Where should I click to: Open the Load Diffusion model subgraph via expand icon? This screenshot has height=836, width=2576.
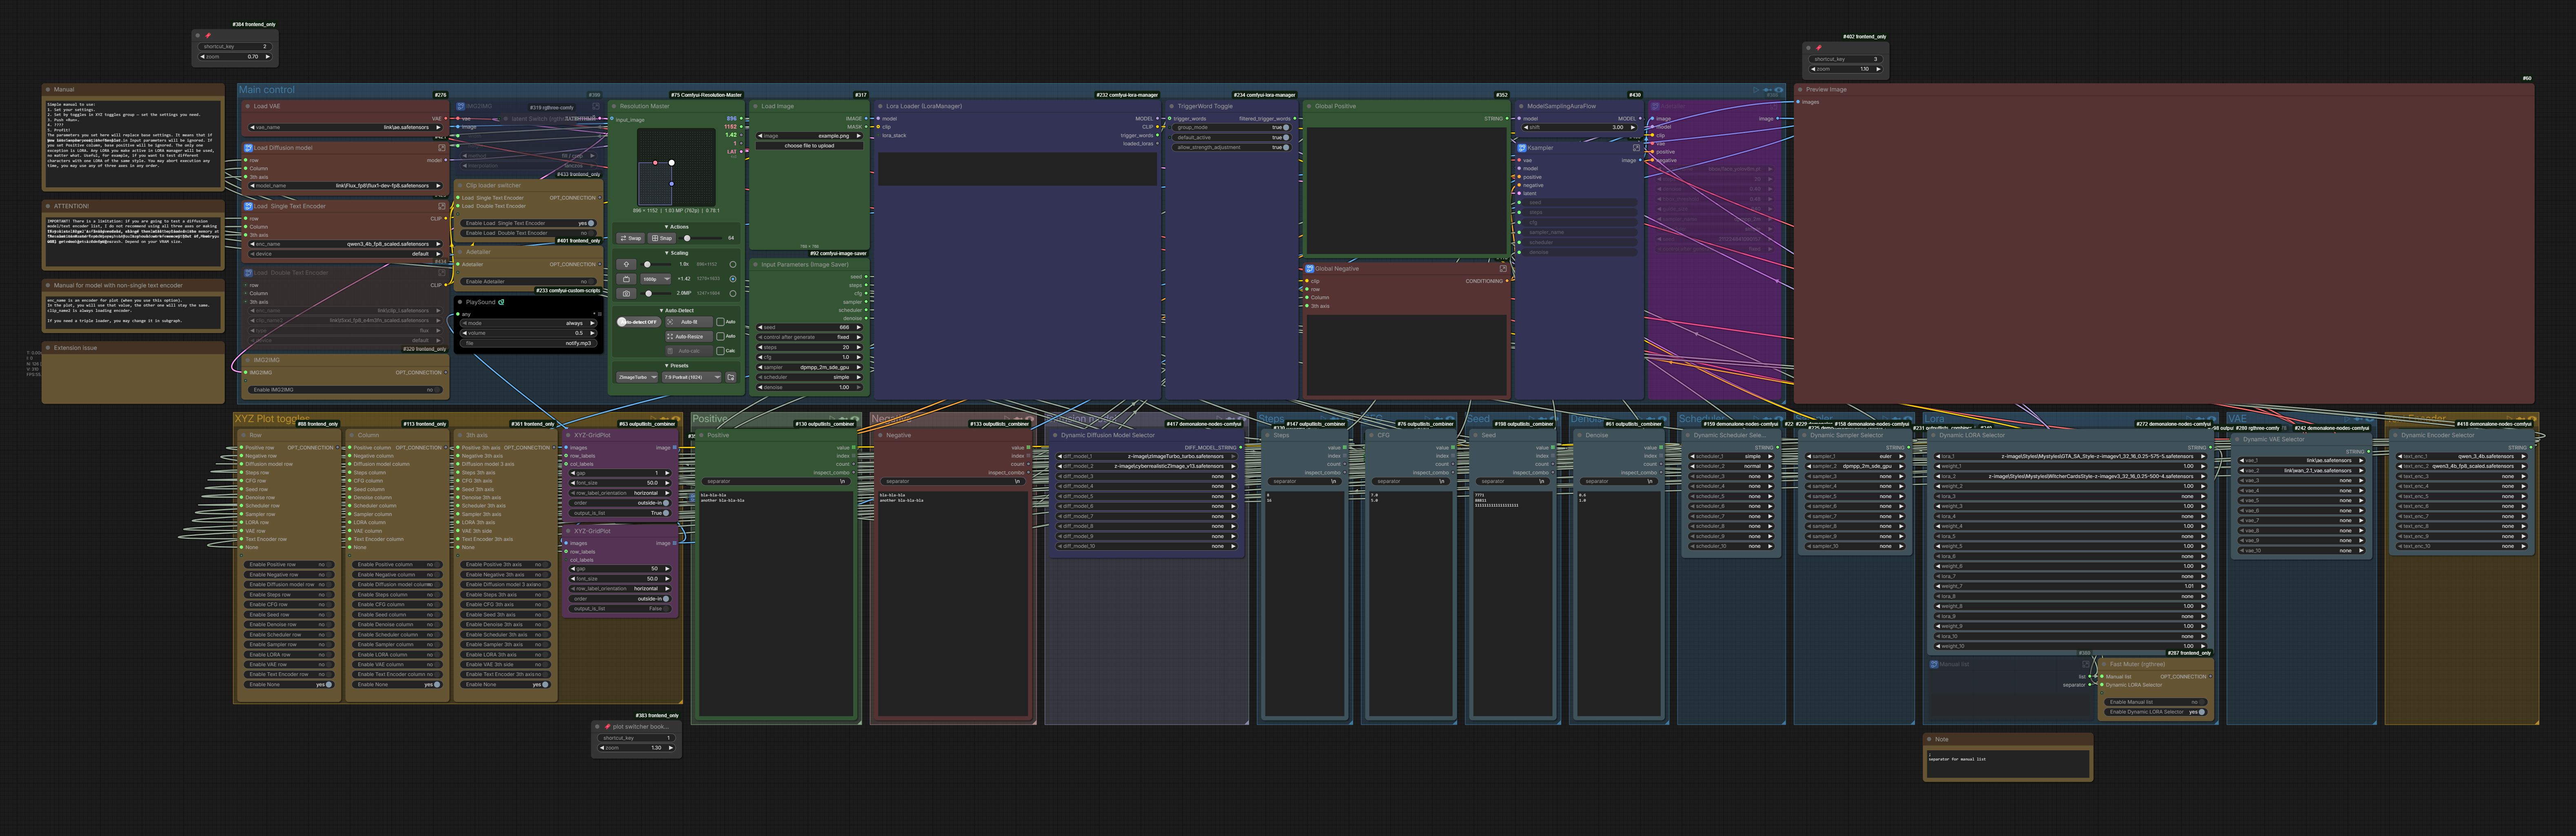point(441,148)
